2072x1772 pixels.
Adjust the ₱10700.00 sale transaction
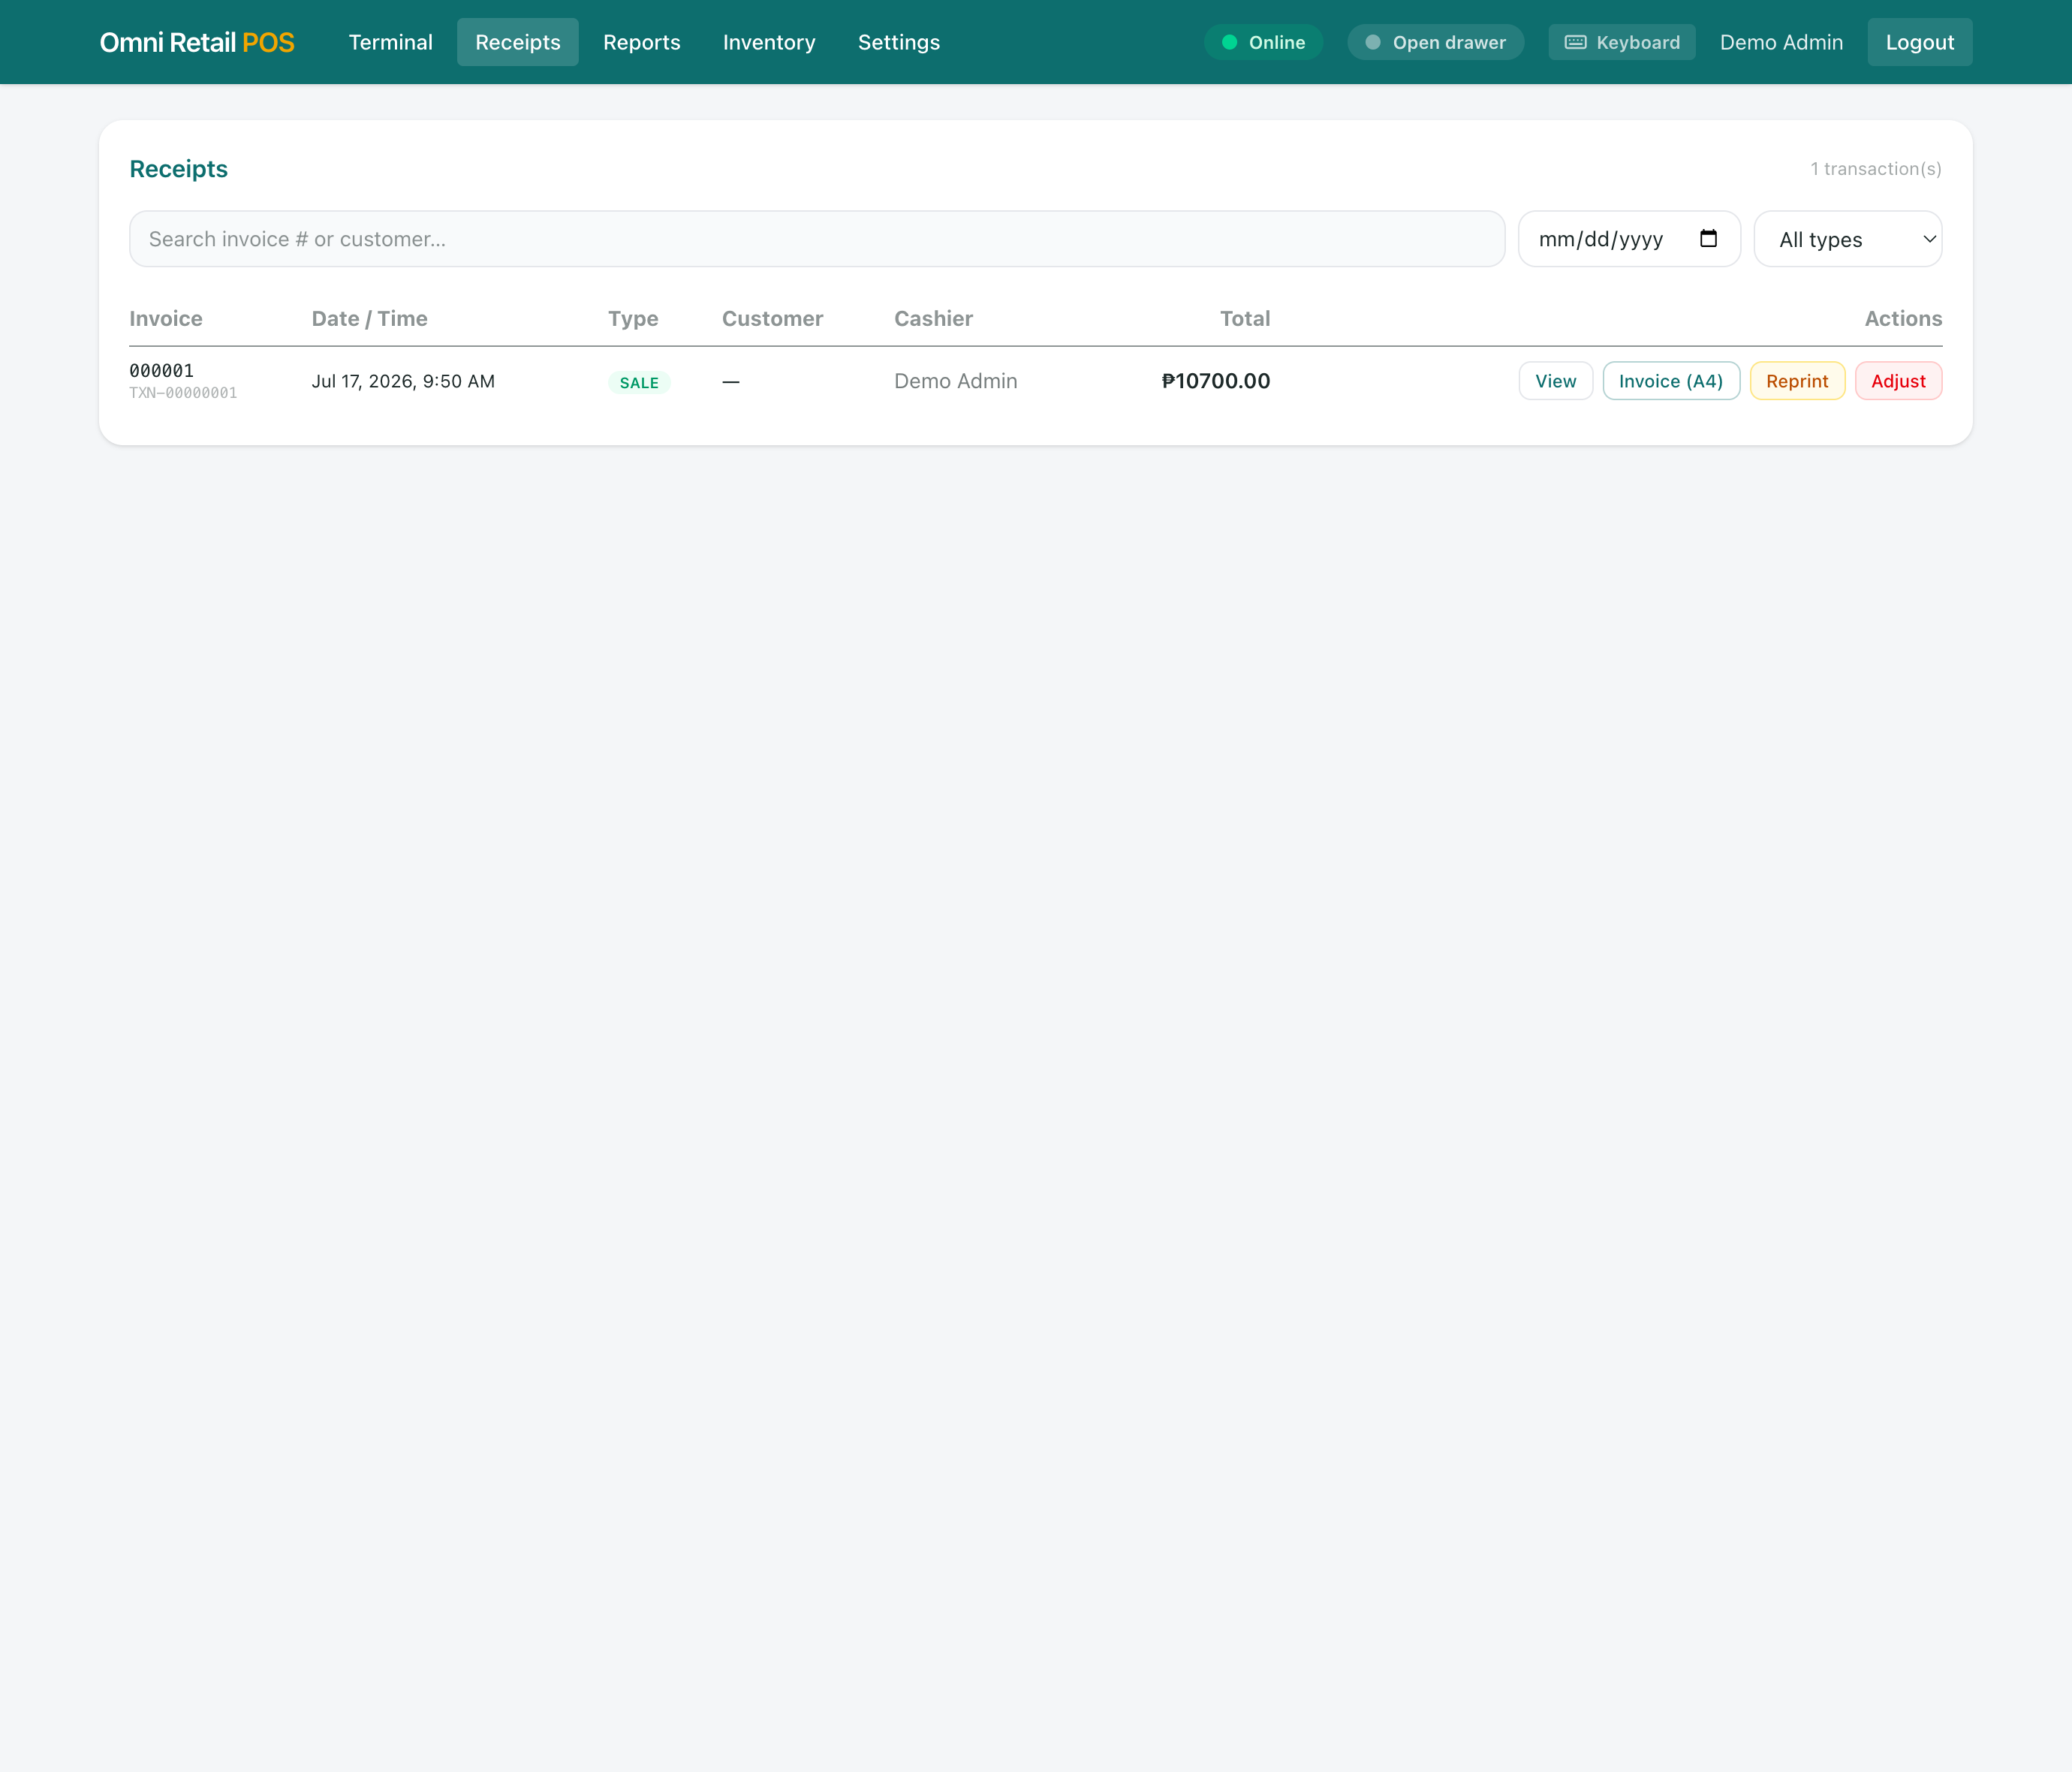click(1897, 381)
